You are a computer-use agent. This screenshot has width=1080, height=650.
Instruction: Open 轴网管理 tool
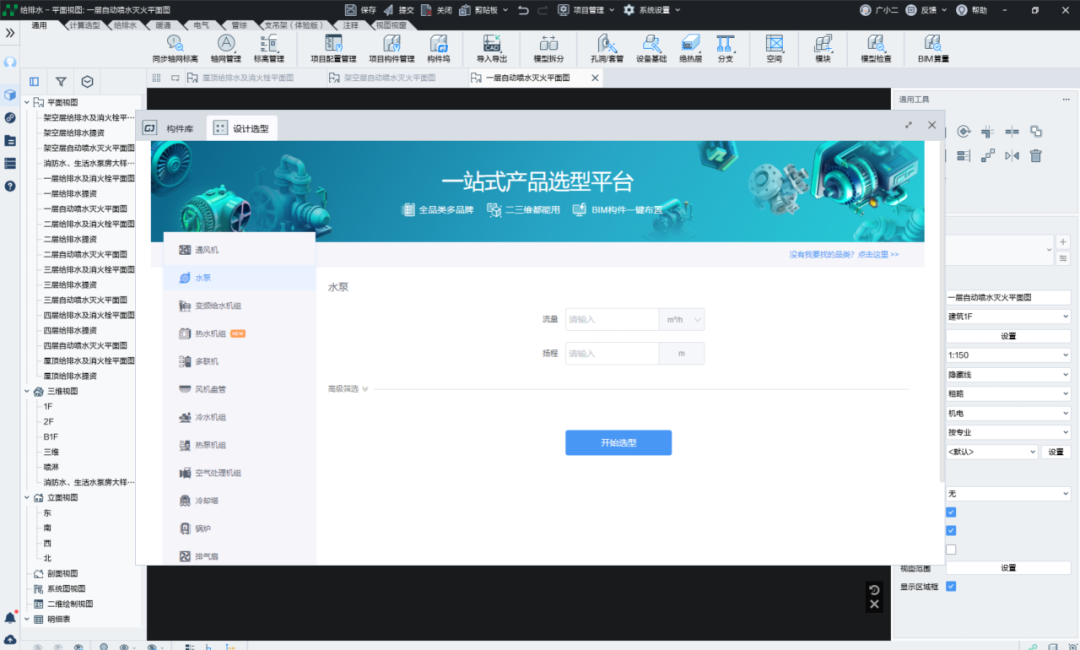[x=226, y=48]
